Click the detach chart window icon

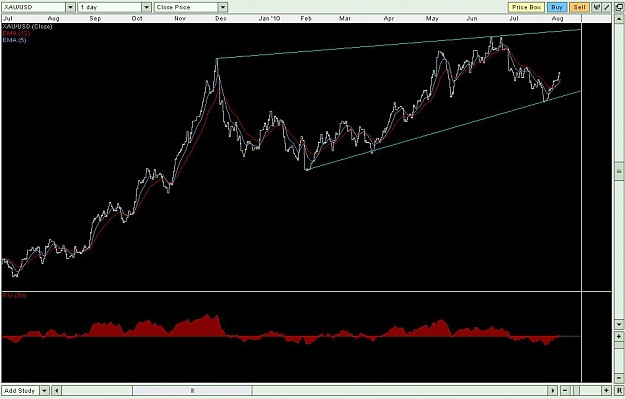(x=619, y=7)
